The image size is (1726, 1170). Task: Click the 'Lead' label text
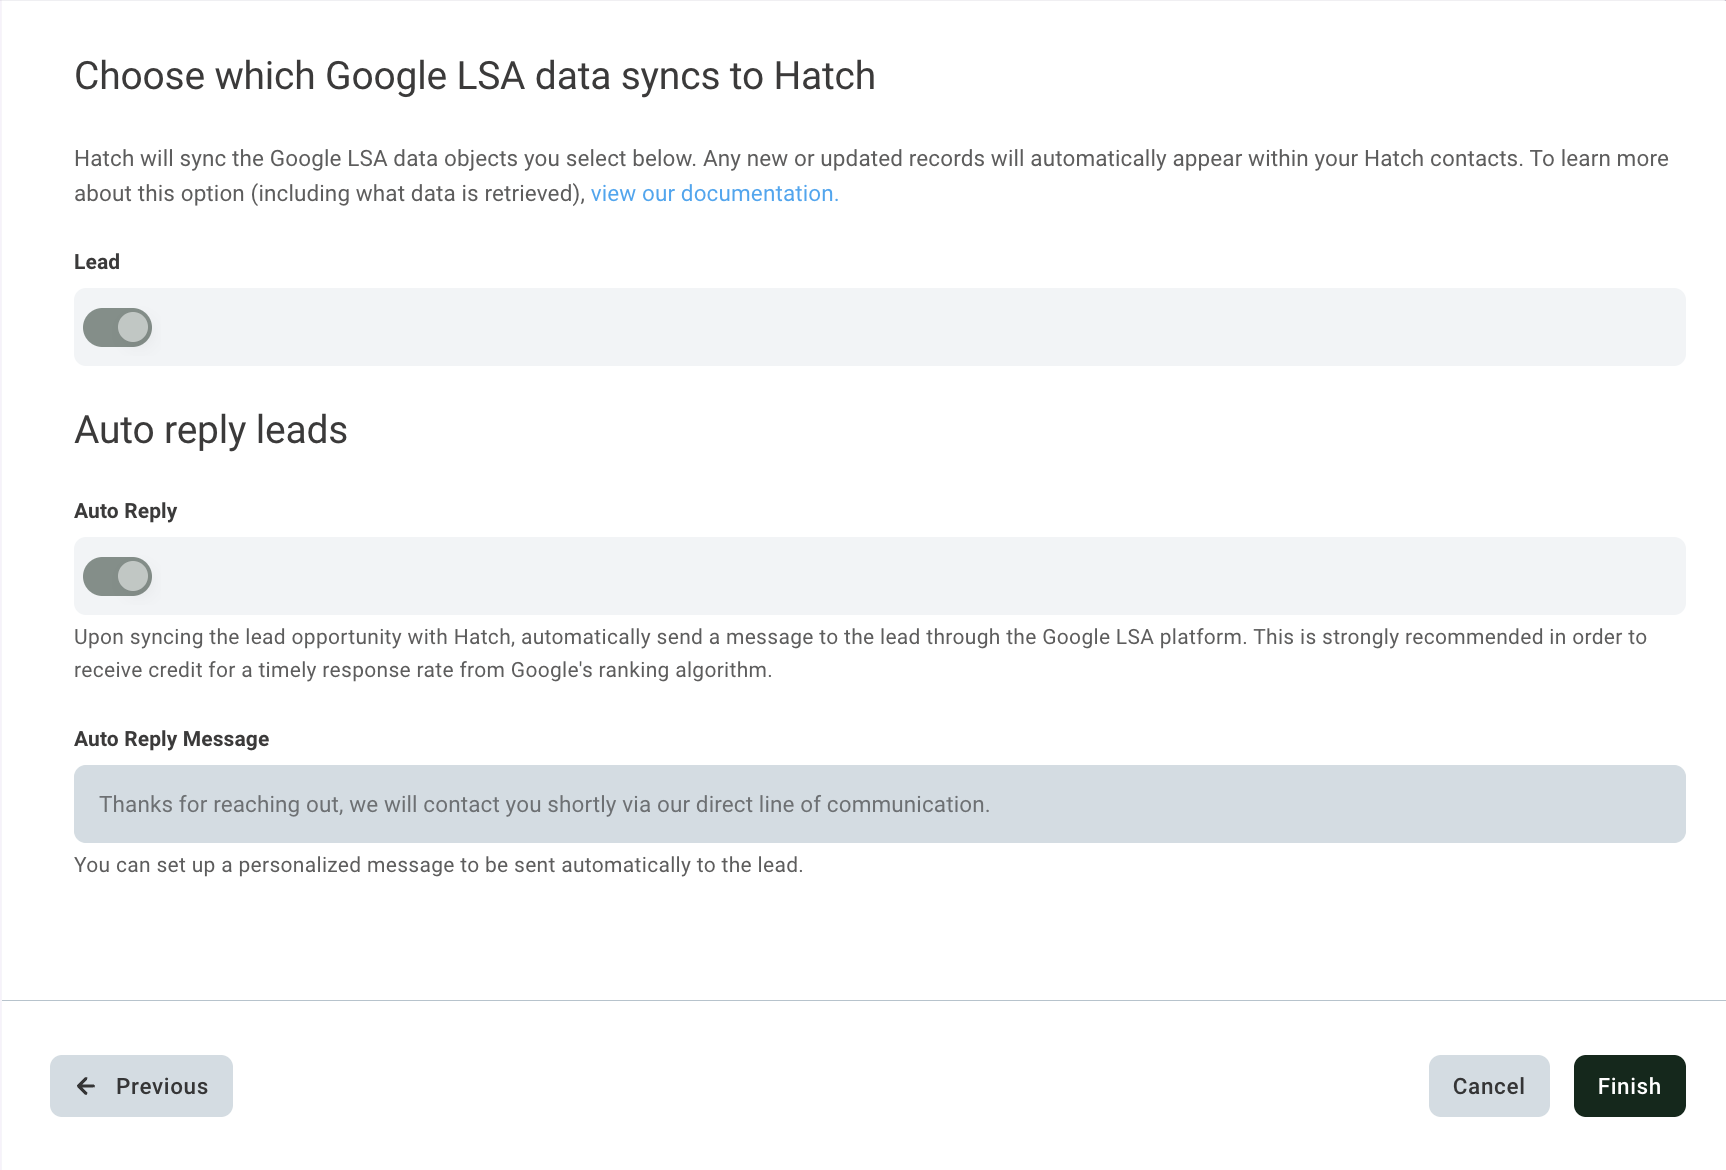pos(97,262)
